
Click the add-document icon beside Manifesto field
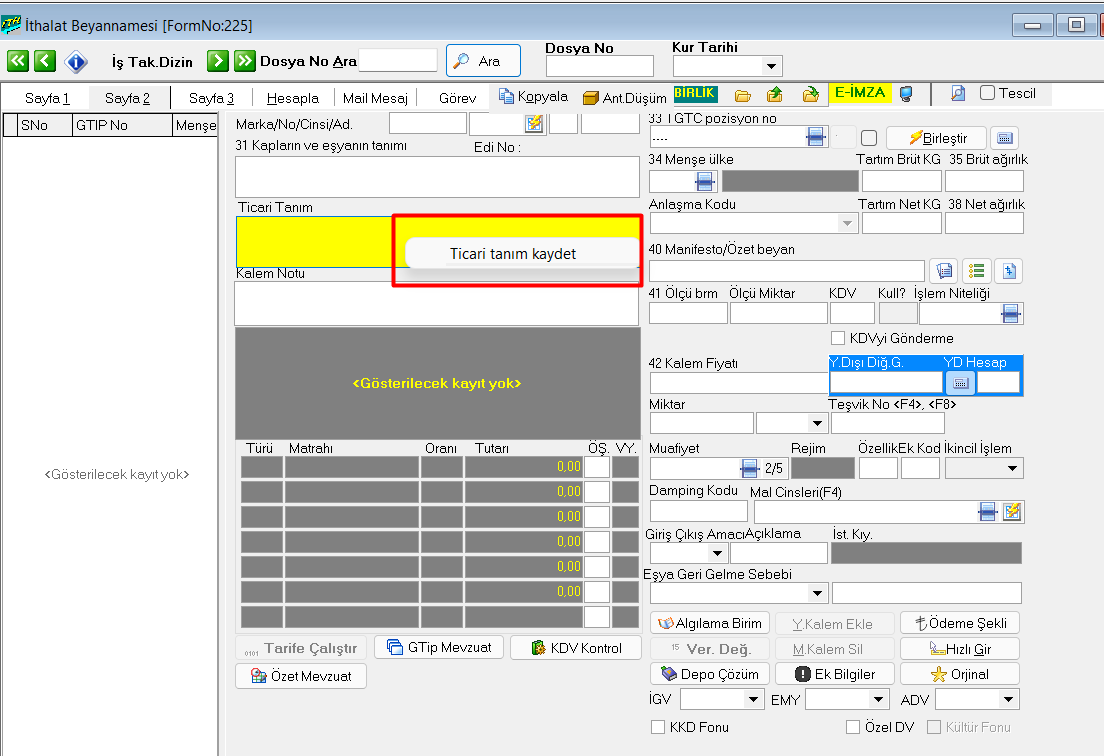[1010, 271]
